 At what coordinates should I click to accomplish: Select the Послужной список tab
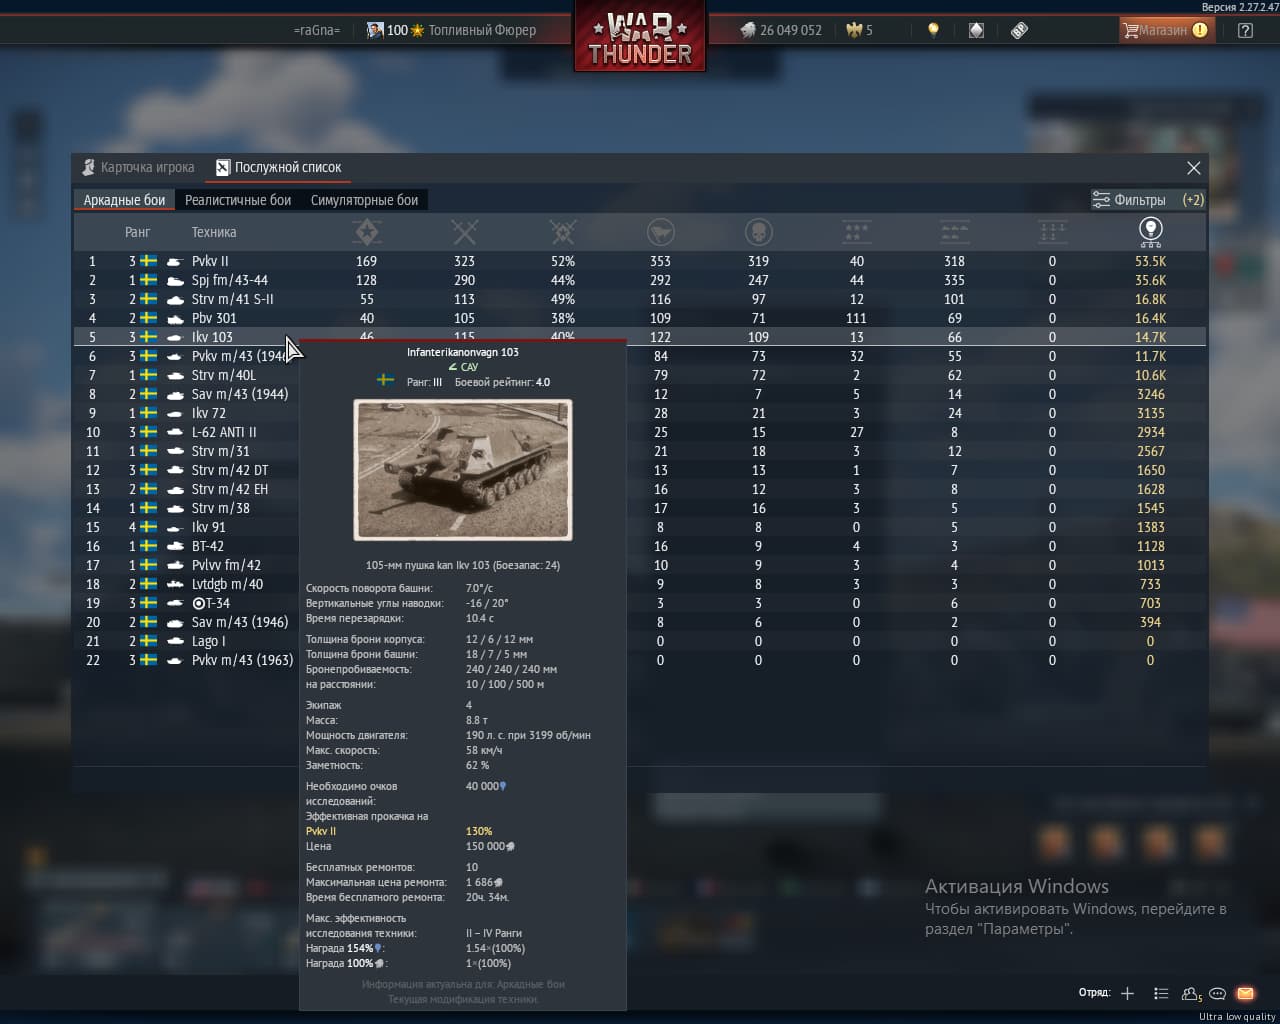coord(279,167)
